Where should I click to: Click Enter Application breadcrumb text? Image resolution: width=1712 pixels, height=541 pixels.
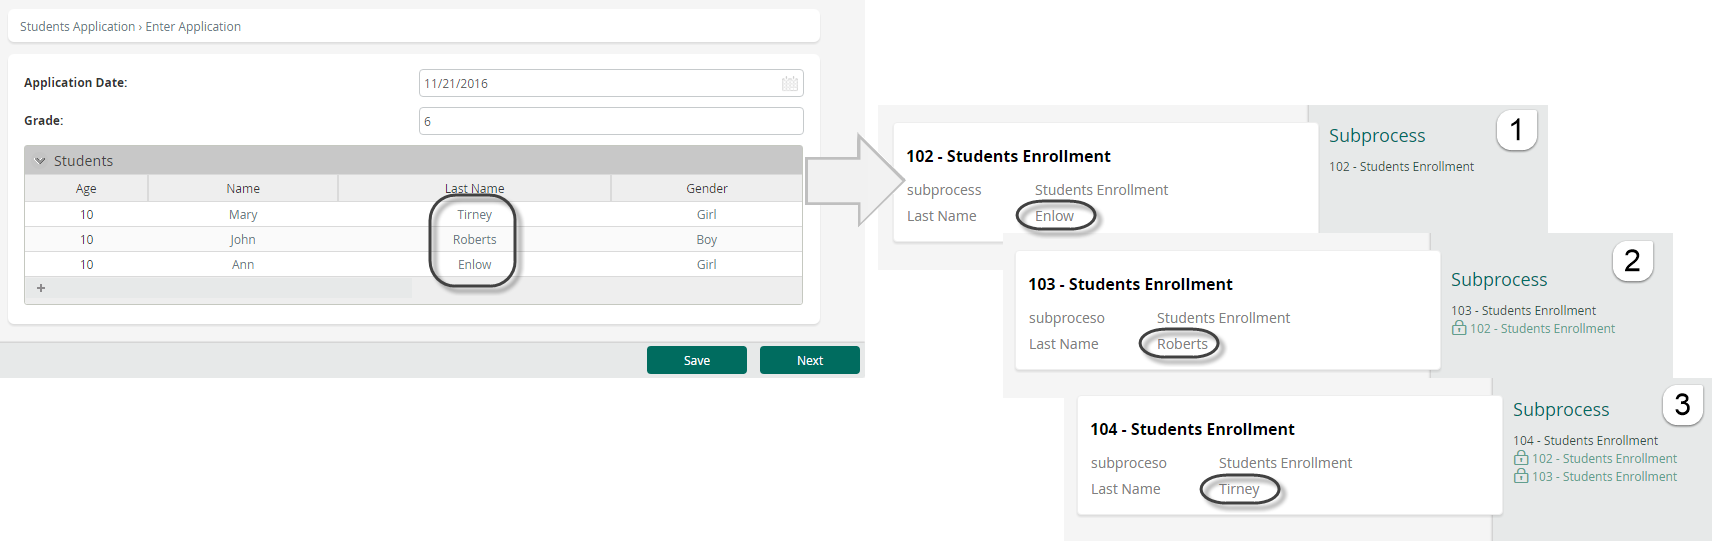[x=193, y=27]
